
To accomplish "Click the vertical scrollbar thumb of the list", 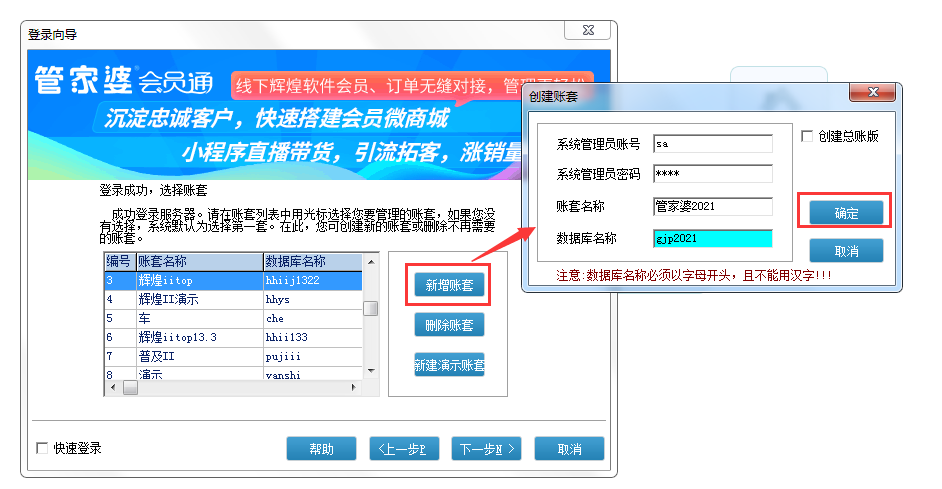I will (x=371, y=308).
